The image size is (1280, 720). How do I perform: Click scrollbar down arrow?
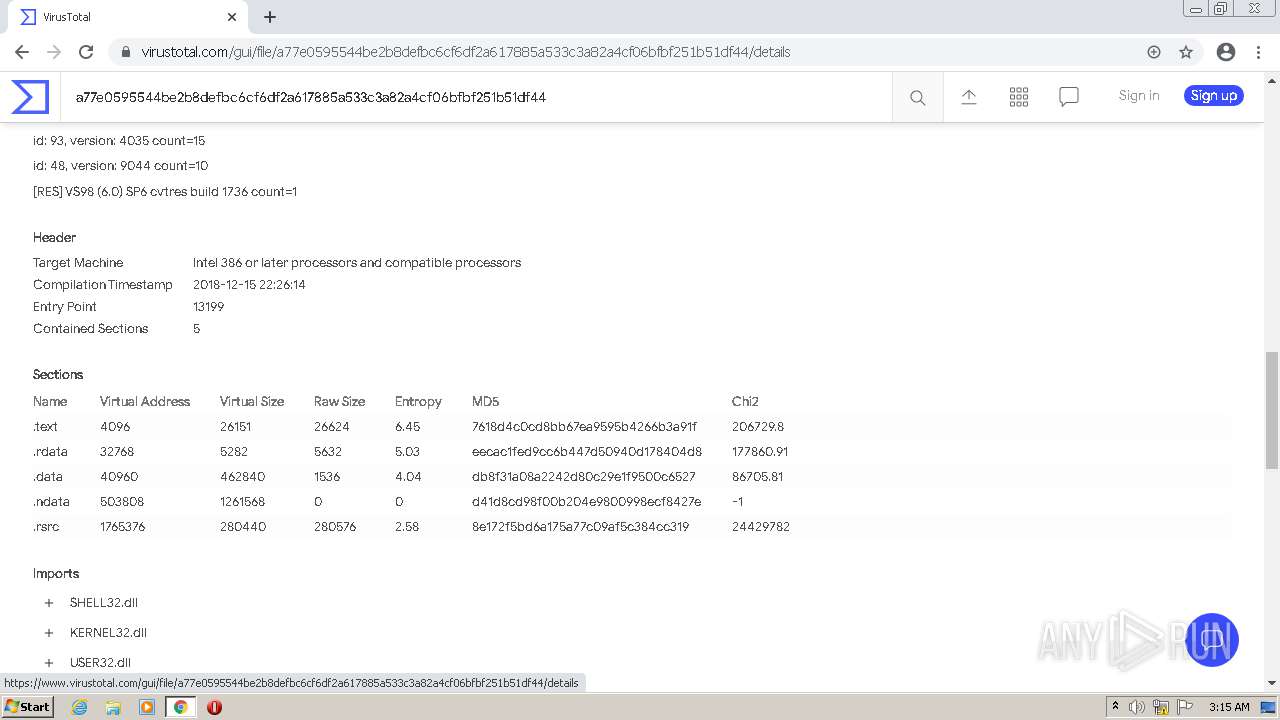coord(1272,683)
